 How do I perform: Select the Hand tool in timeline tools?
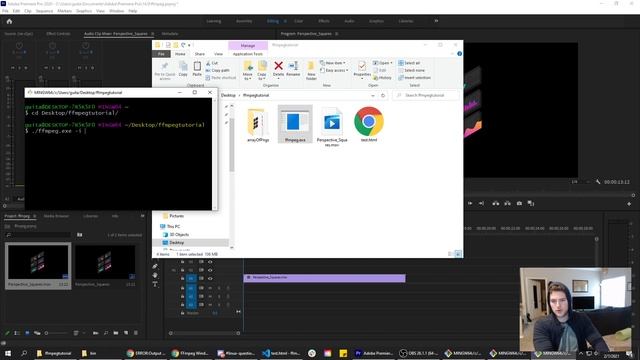[x=155, y=275]
